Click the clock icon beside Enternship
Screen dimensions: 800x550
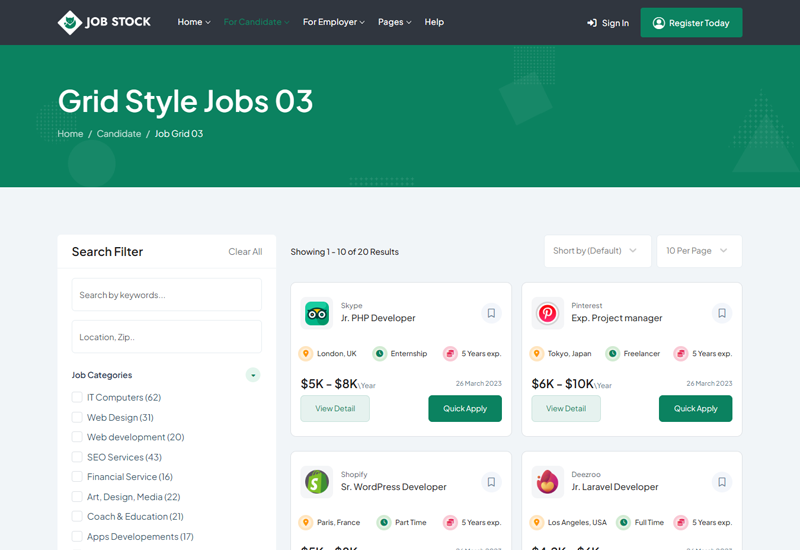point(380,354)
